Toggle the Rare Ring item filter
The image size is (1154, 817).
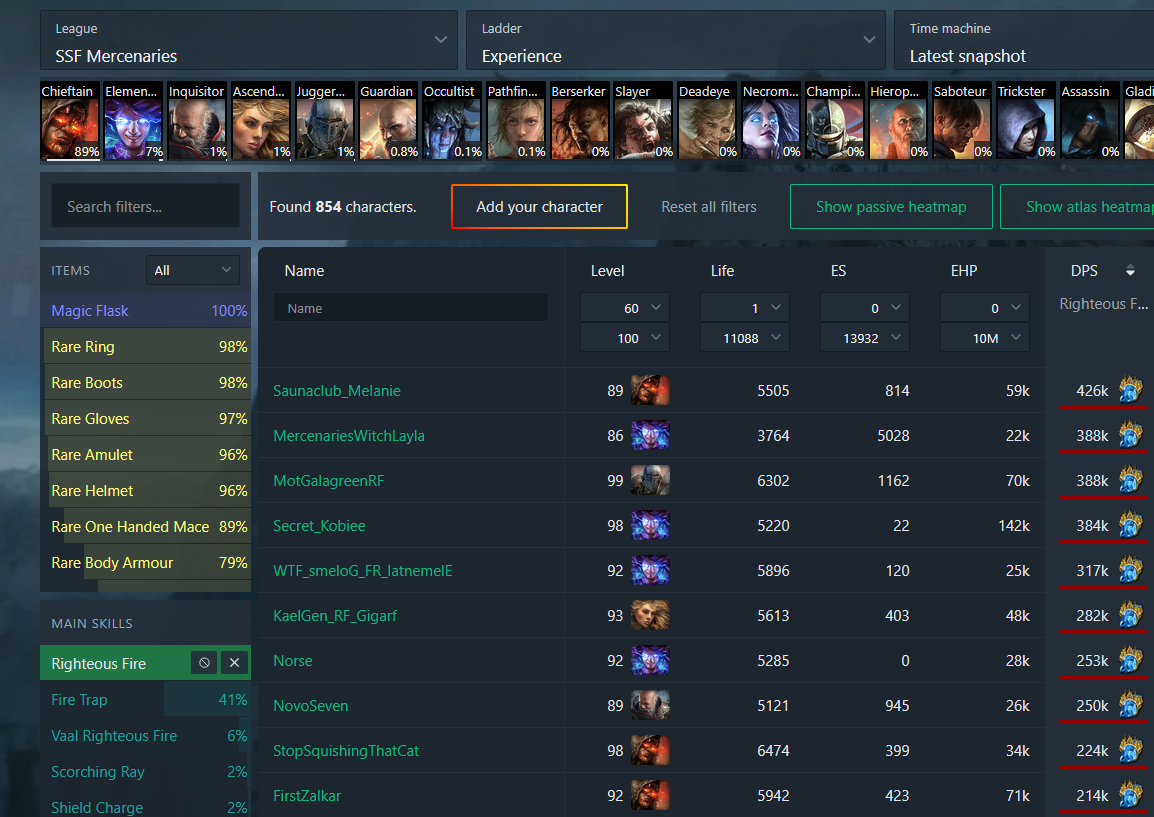146,347
